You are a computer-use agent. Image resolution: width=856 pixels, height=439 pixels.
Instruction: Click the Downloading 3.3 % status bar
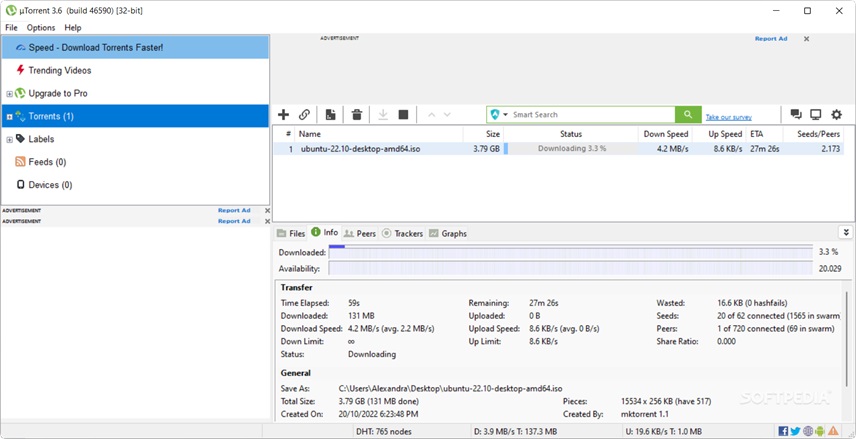pyautogui.click(x=571, y=149)
